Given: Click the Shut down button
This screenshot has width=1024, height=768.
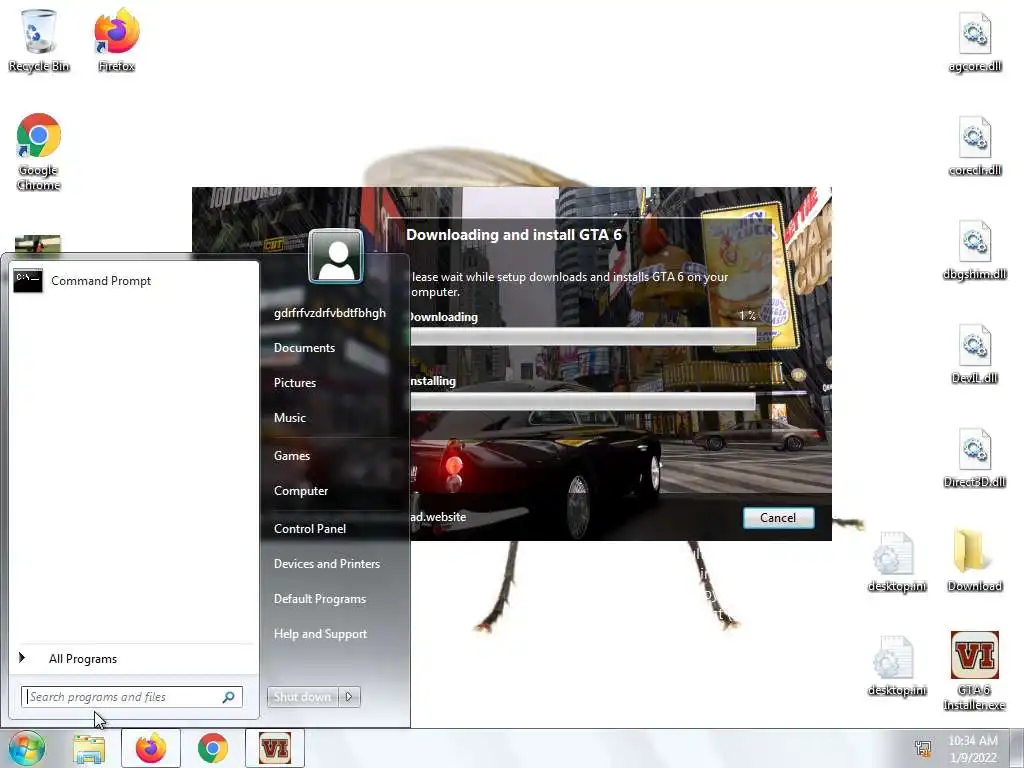Looking at the screenshot, I should (303, 697).
